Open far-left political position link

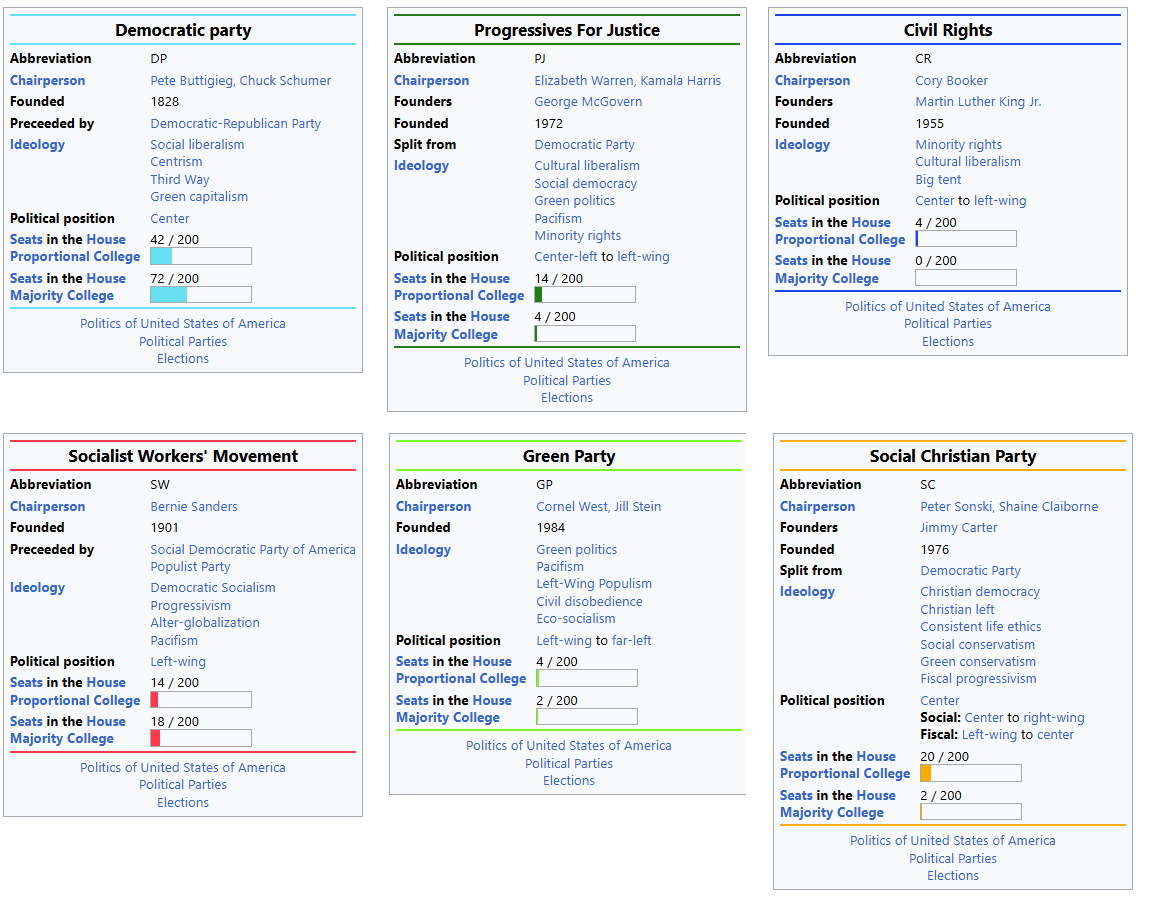pyautogui.click(x=631, y=641)
